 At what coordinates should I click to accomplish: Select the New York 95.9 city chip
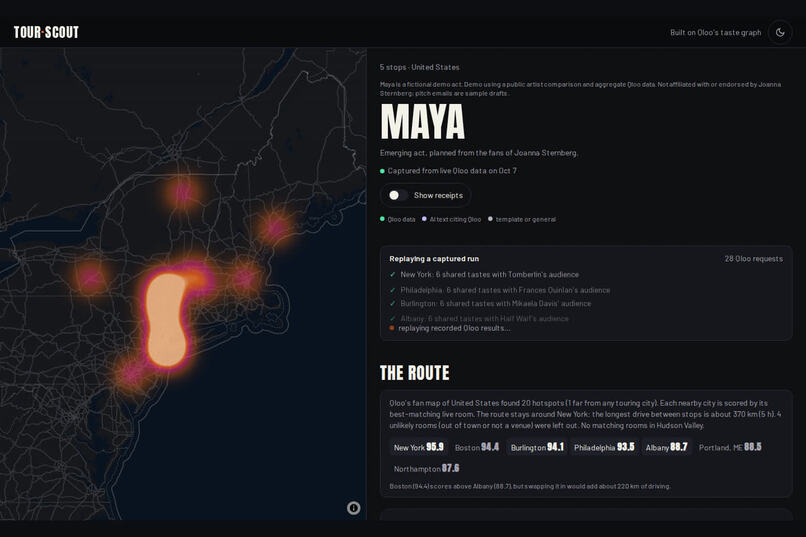pos(418,448)
